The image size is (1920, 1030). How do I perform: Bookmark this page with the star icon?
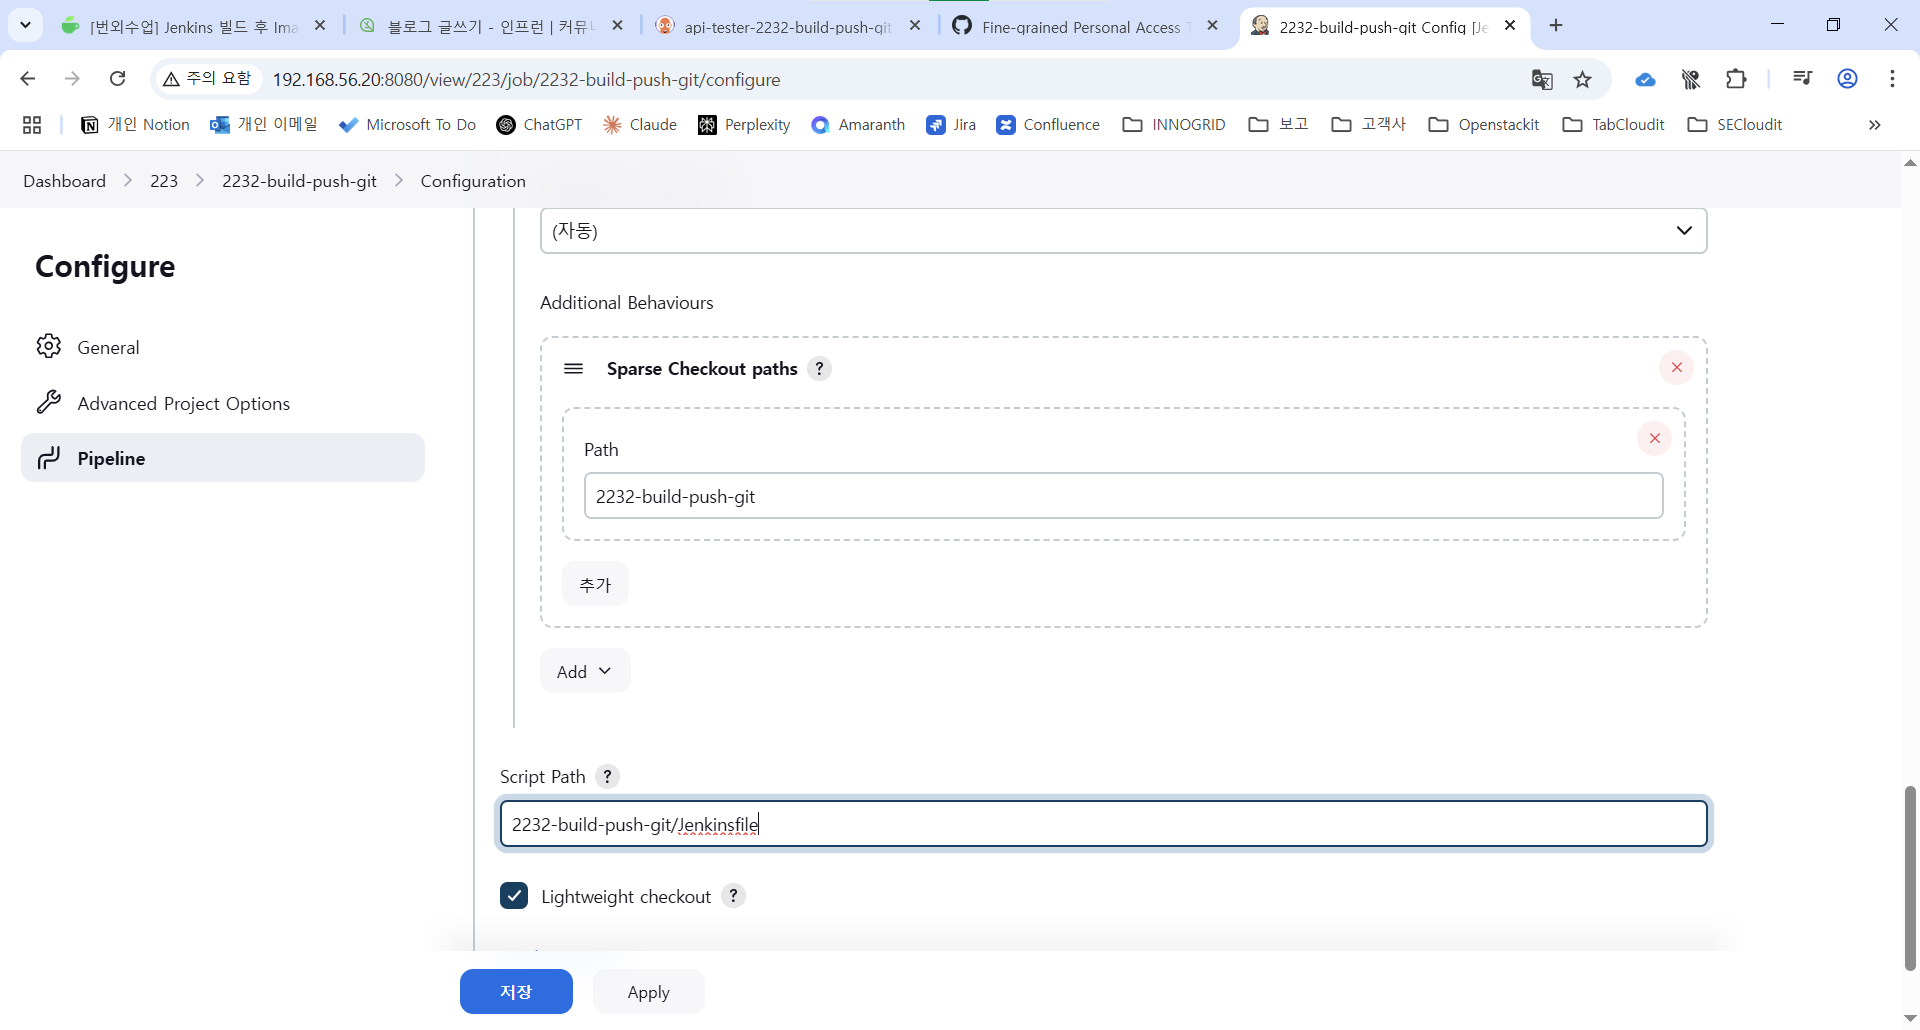[1583, 80]
